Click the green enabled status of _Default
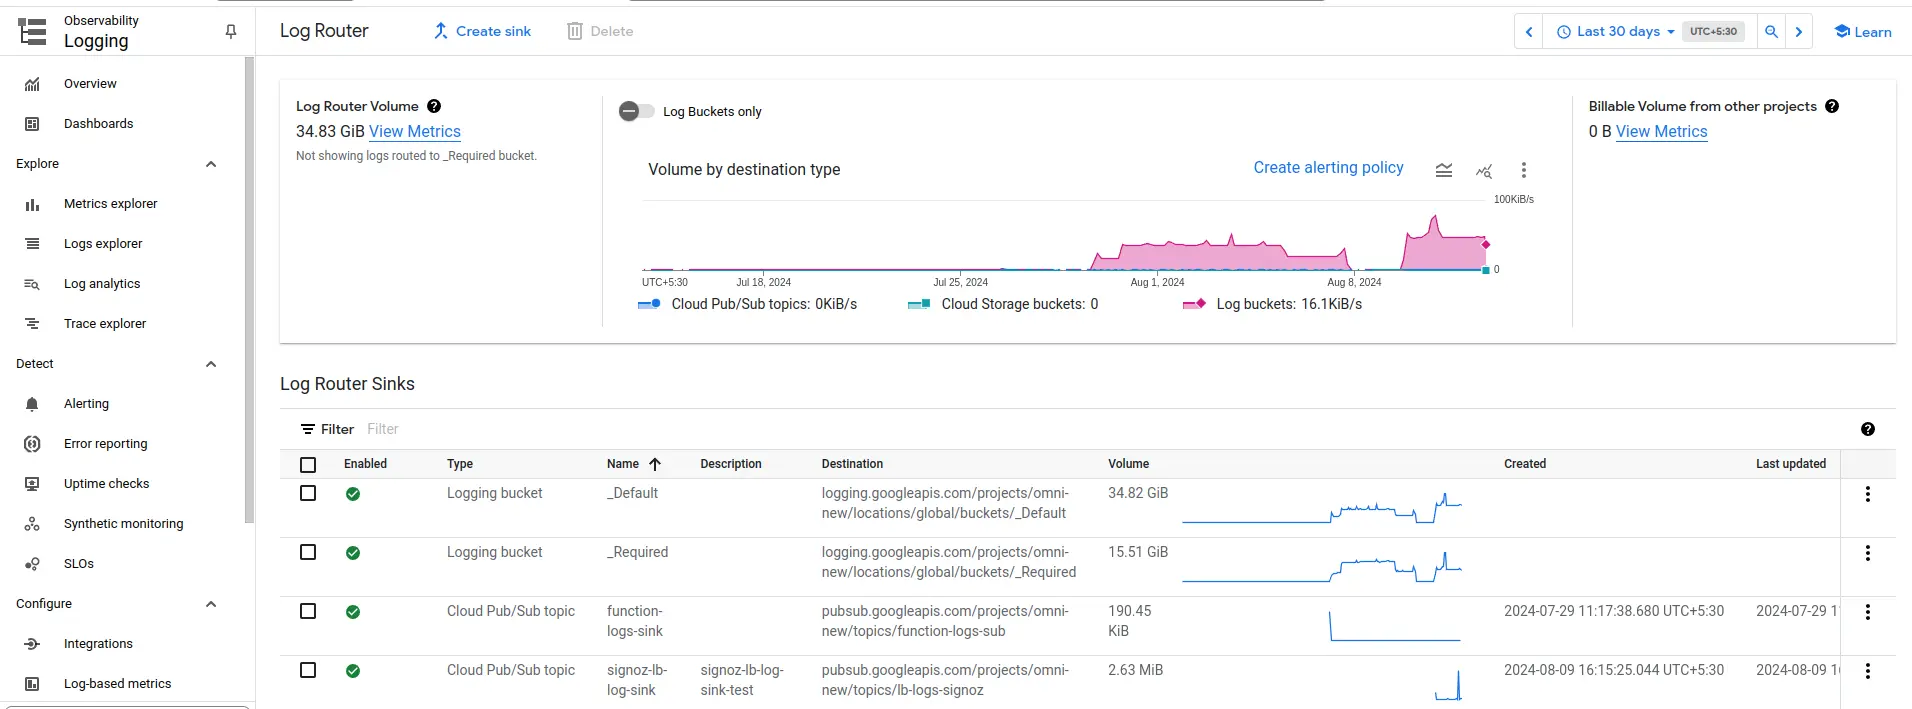 353,494
